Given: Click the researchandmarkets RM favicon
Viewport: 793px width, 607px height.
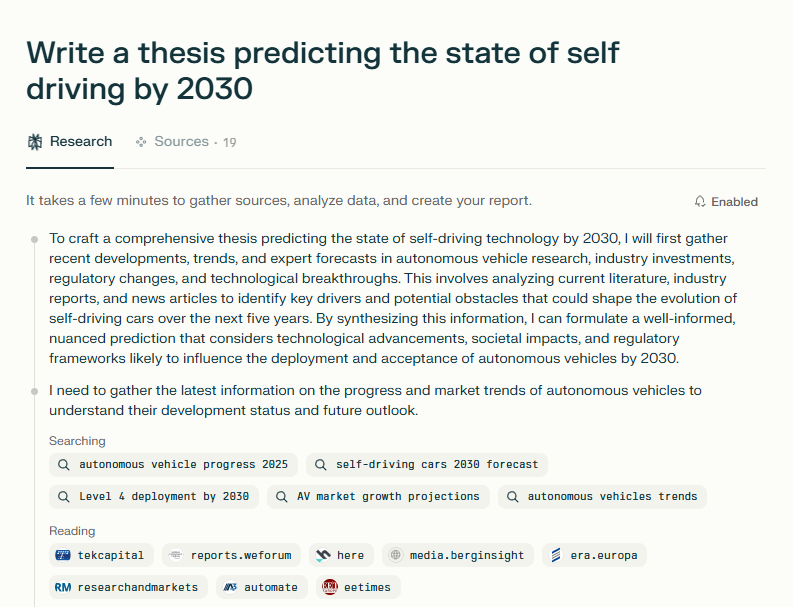Looking at the screenshot, I should point(63,587).
